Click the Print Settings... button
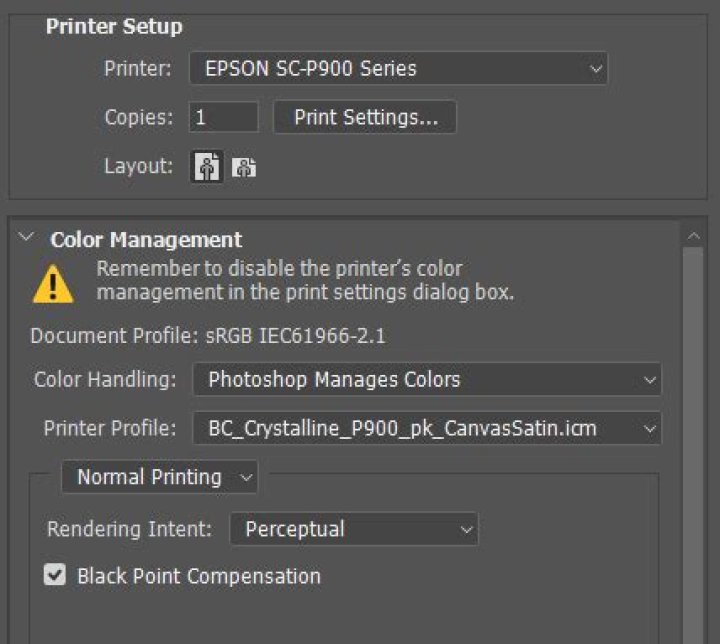 tap(365, 117)
